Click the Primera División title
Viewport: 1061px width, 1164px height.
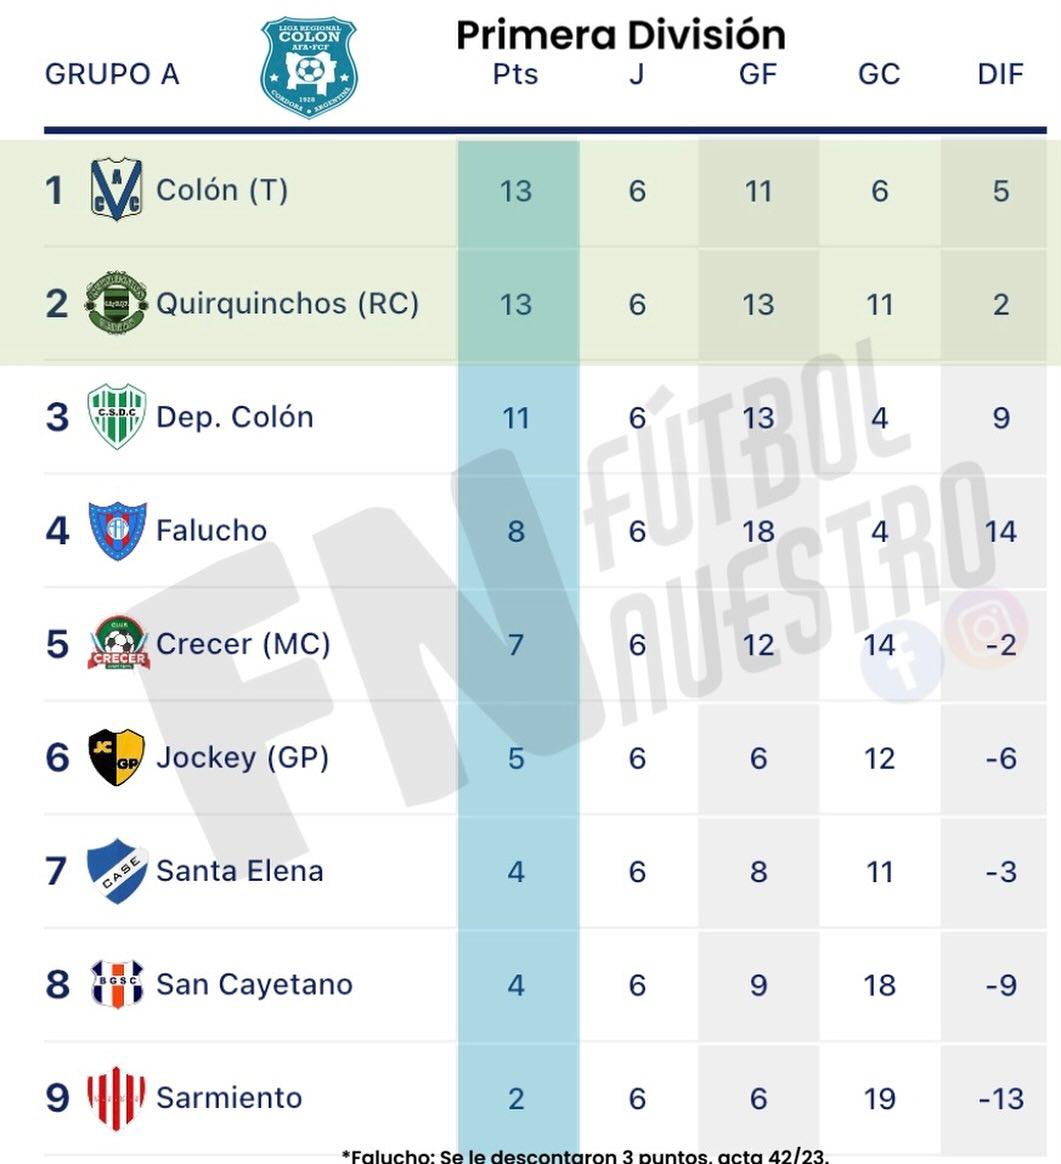[621, 34]
